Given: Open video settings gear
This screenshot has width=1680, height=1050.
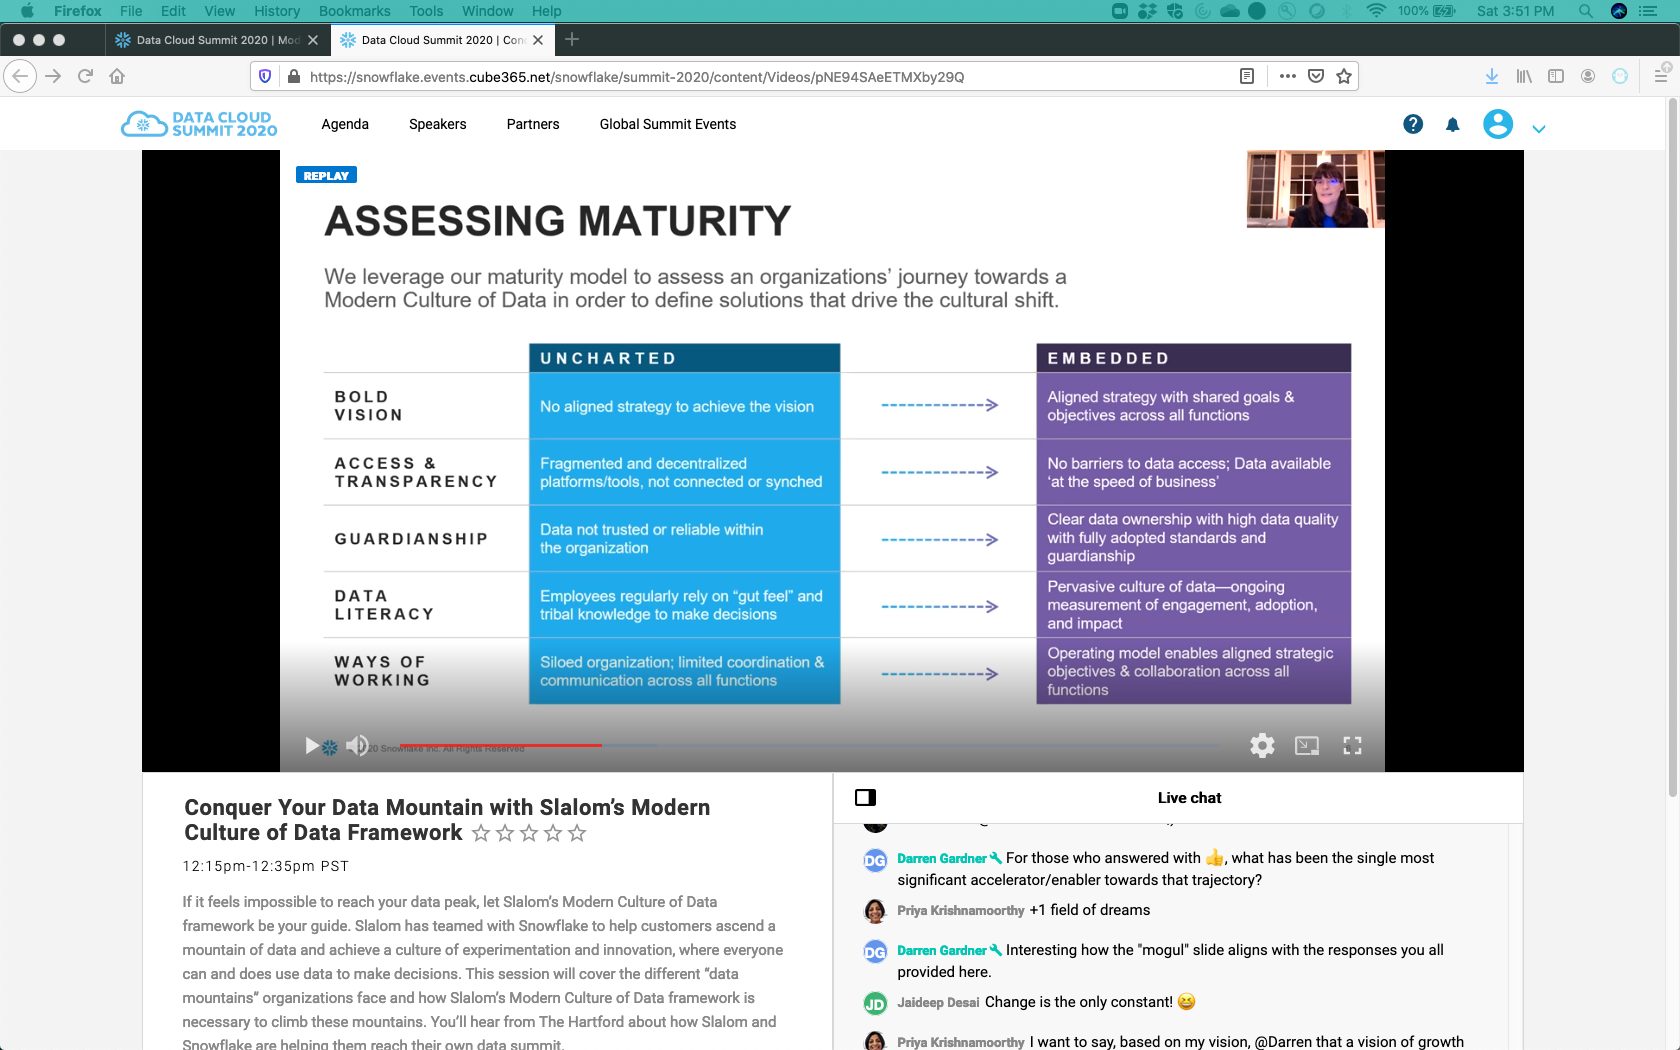Looking at the screenshot, I should pos(1262,745).
